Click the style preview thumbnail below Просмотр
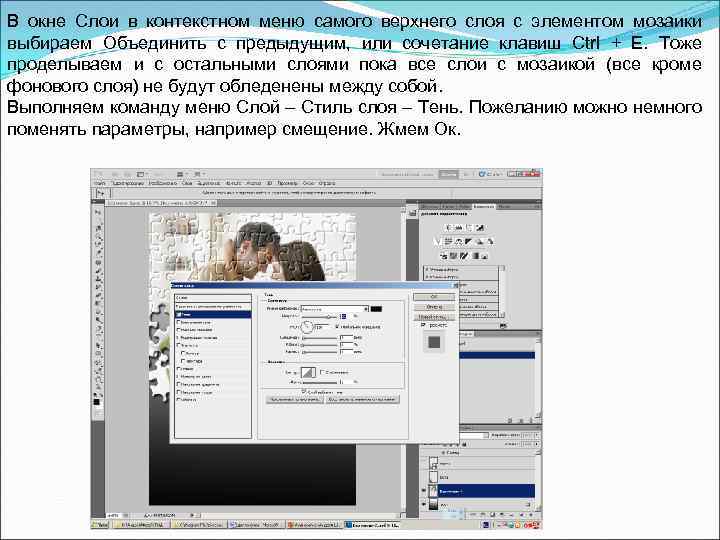 tap(434, 342)
